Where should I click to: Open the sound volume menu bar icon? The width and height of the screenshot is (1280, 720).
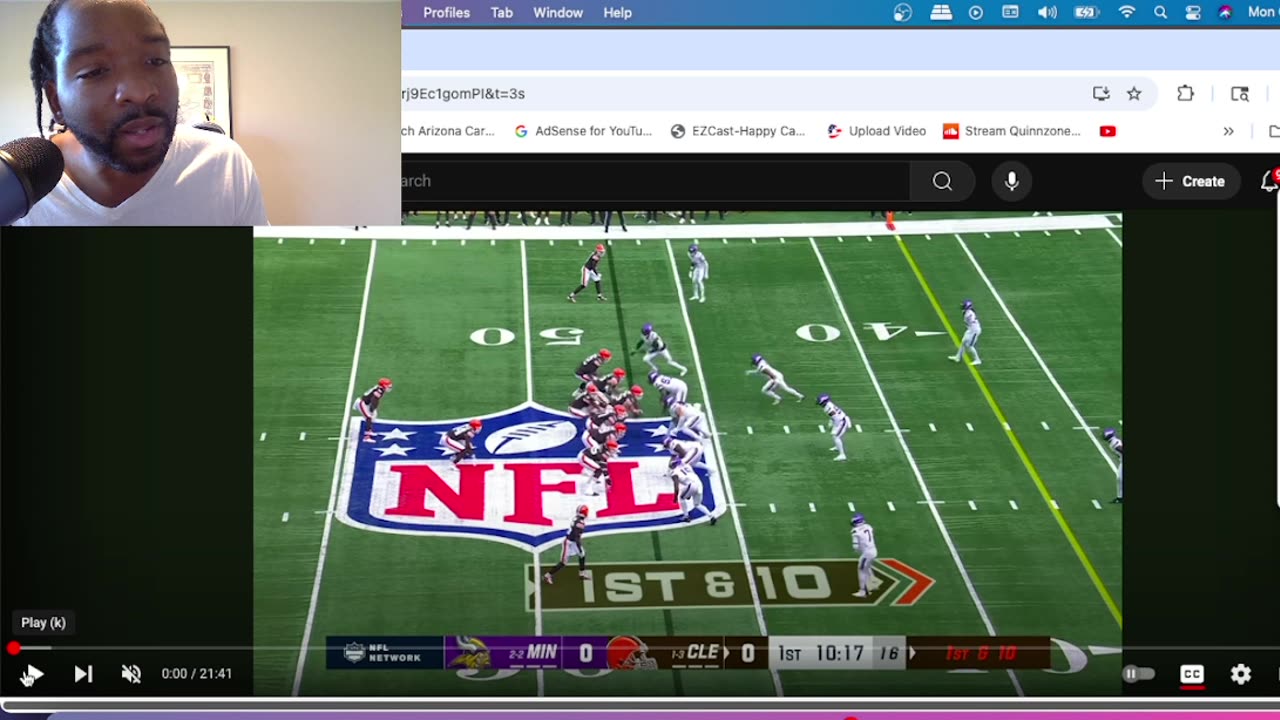(1047, 13)
